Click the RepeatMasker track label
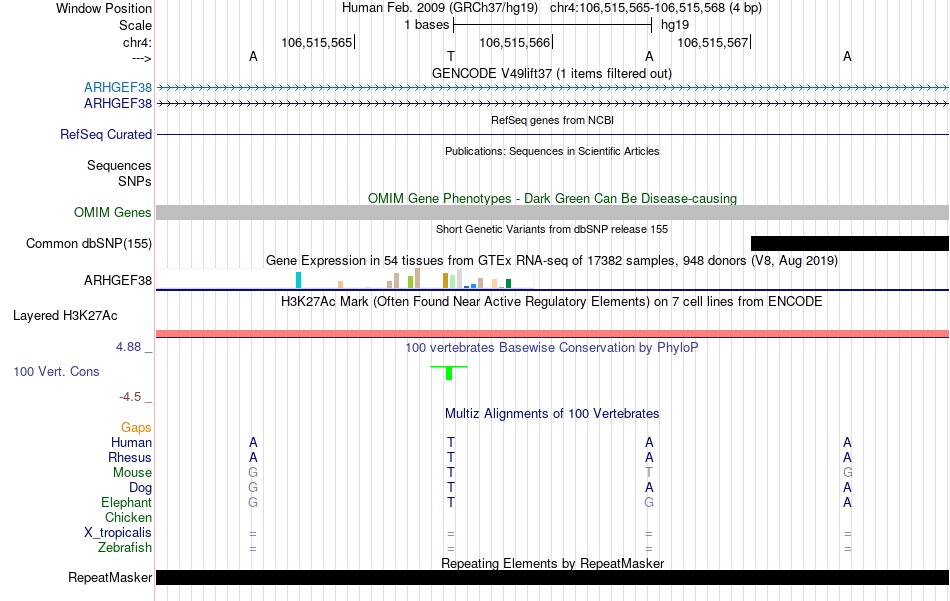This screenshot has height=601, width=950. [x=110, y=577]
